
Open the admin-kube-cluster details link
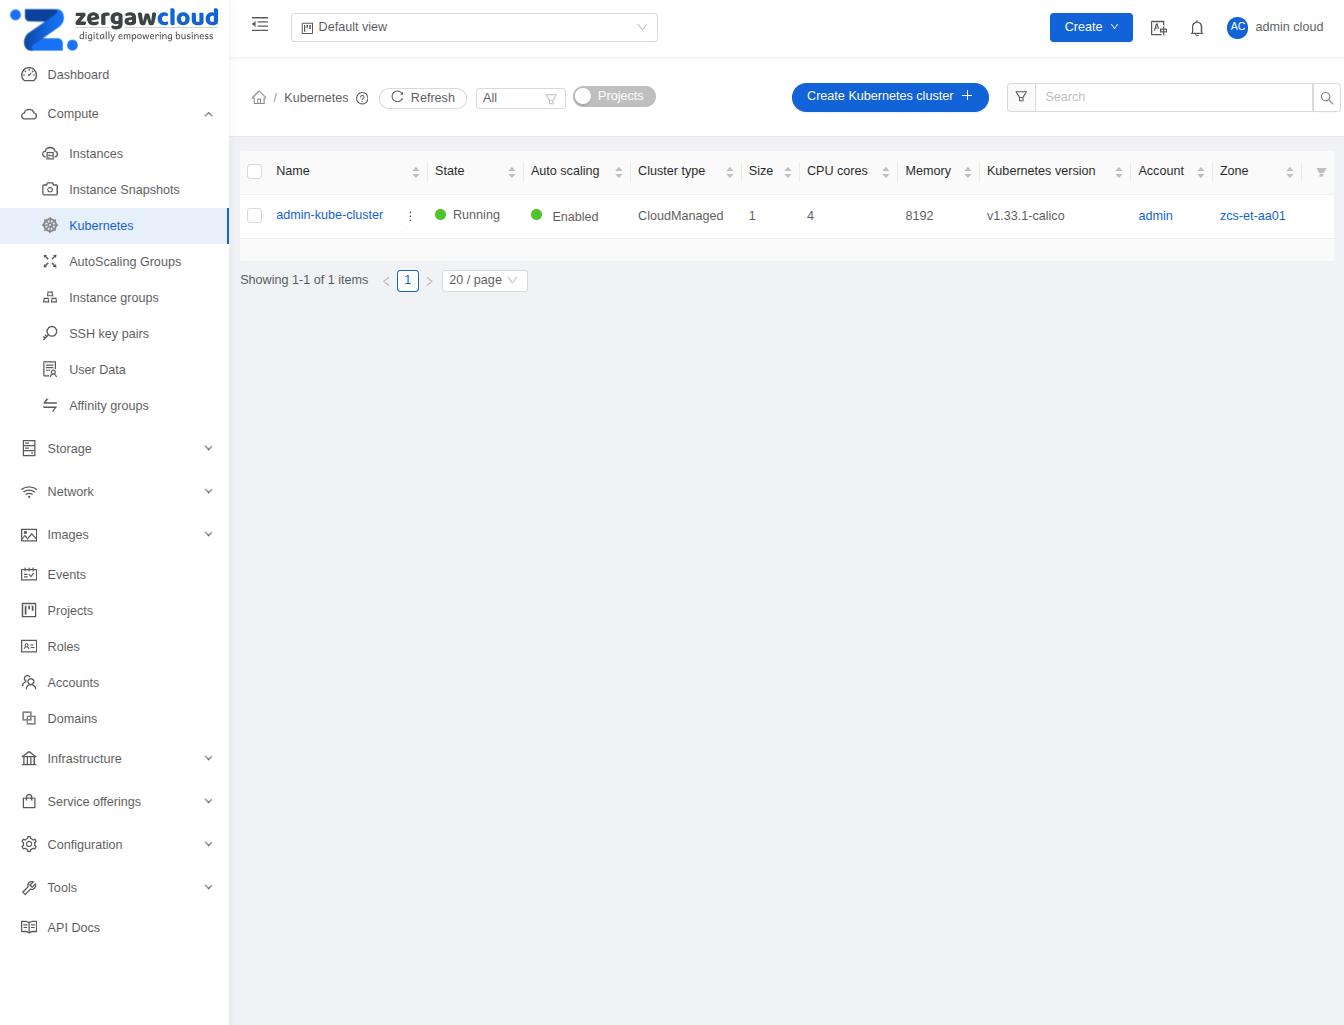coord(329,215)
